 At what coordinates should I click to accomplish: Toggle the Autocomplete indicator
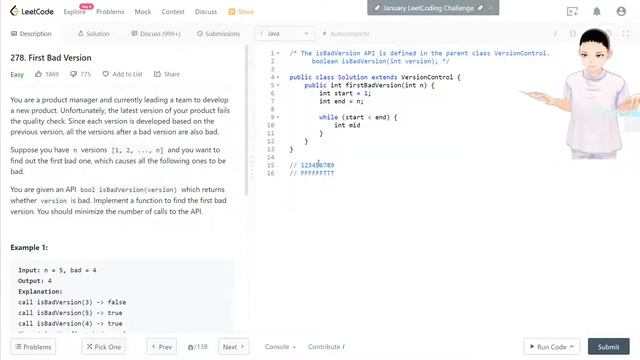pyautogui.click(x=346, y=34)
